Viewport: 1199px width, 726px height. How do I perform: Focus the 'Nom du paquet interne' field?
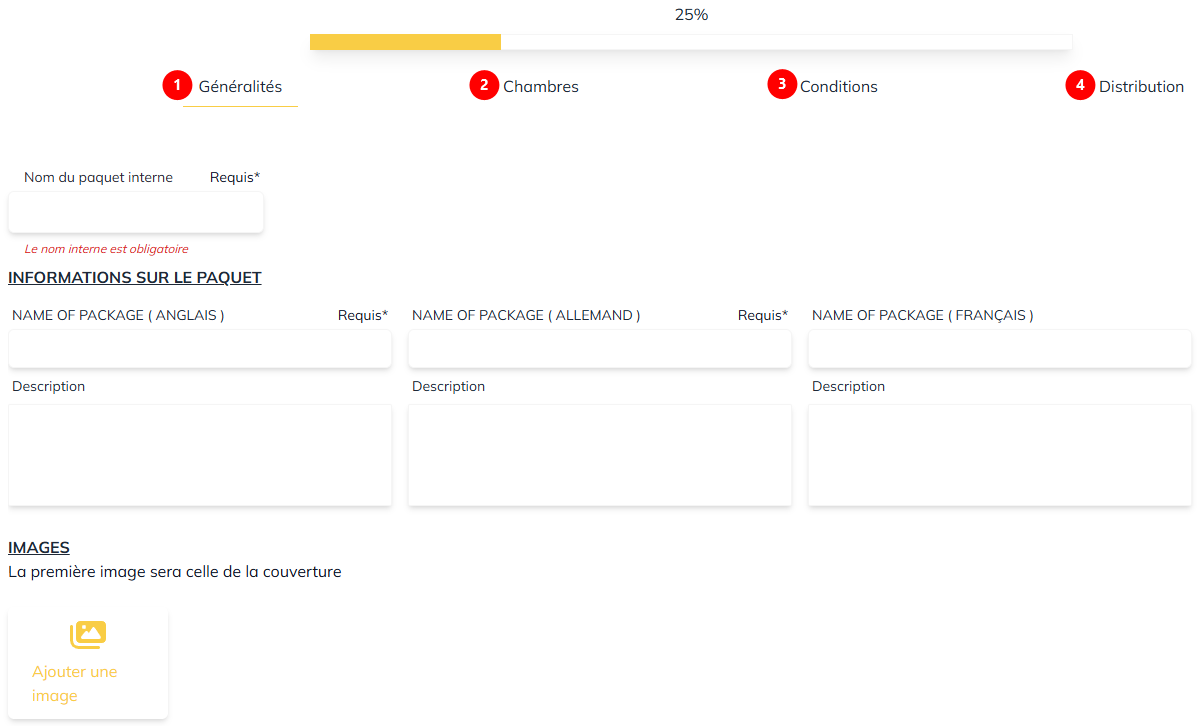click(x=136, y=213)
